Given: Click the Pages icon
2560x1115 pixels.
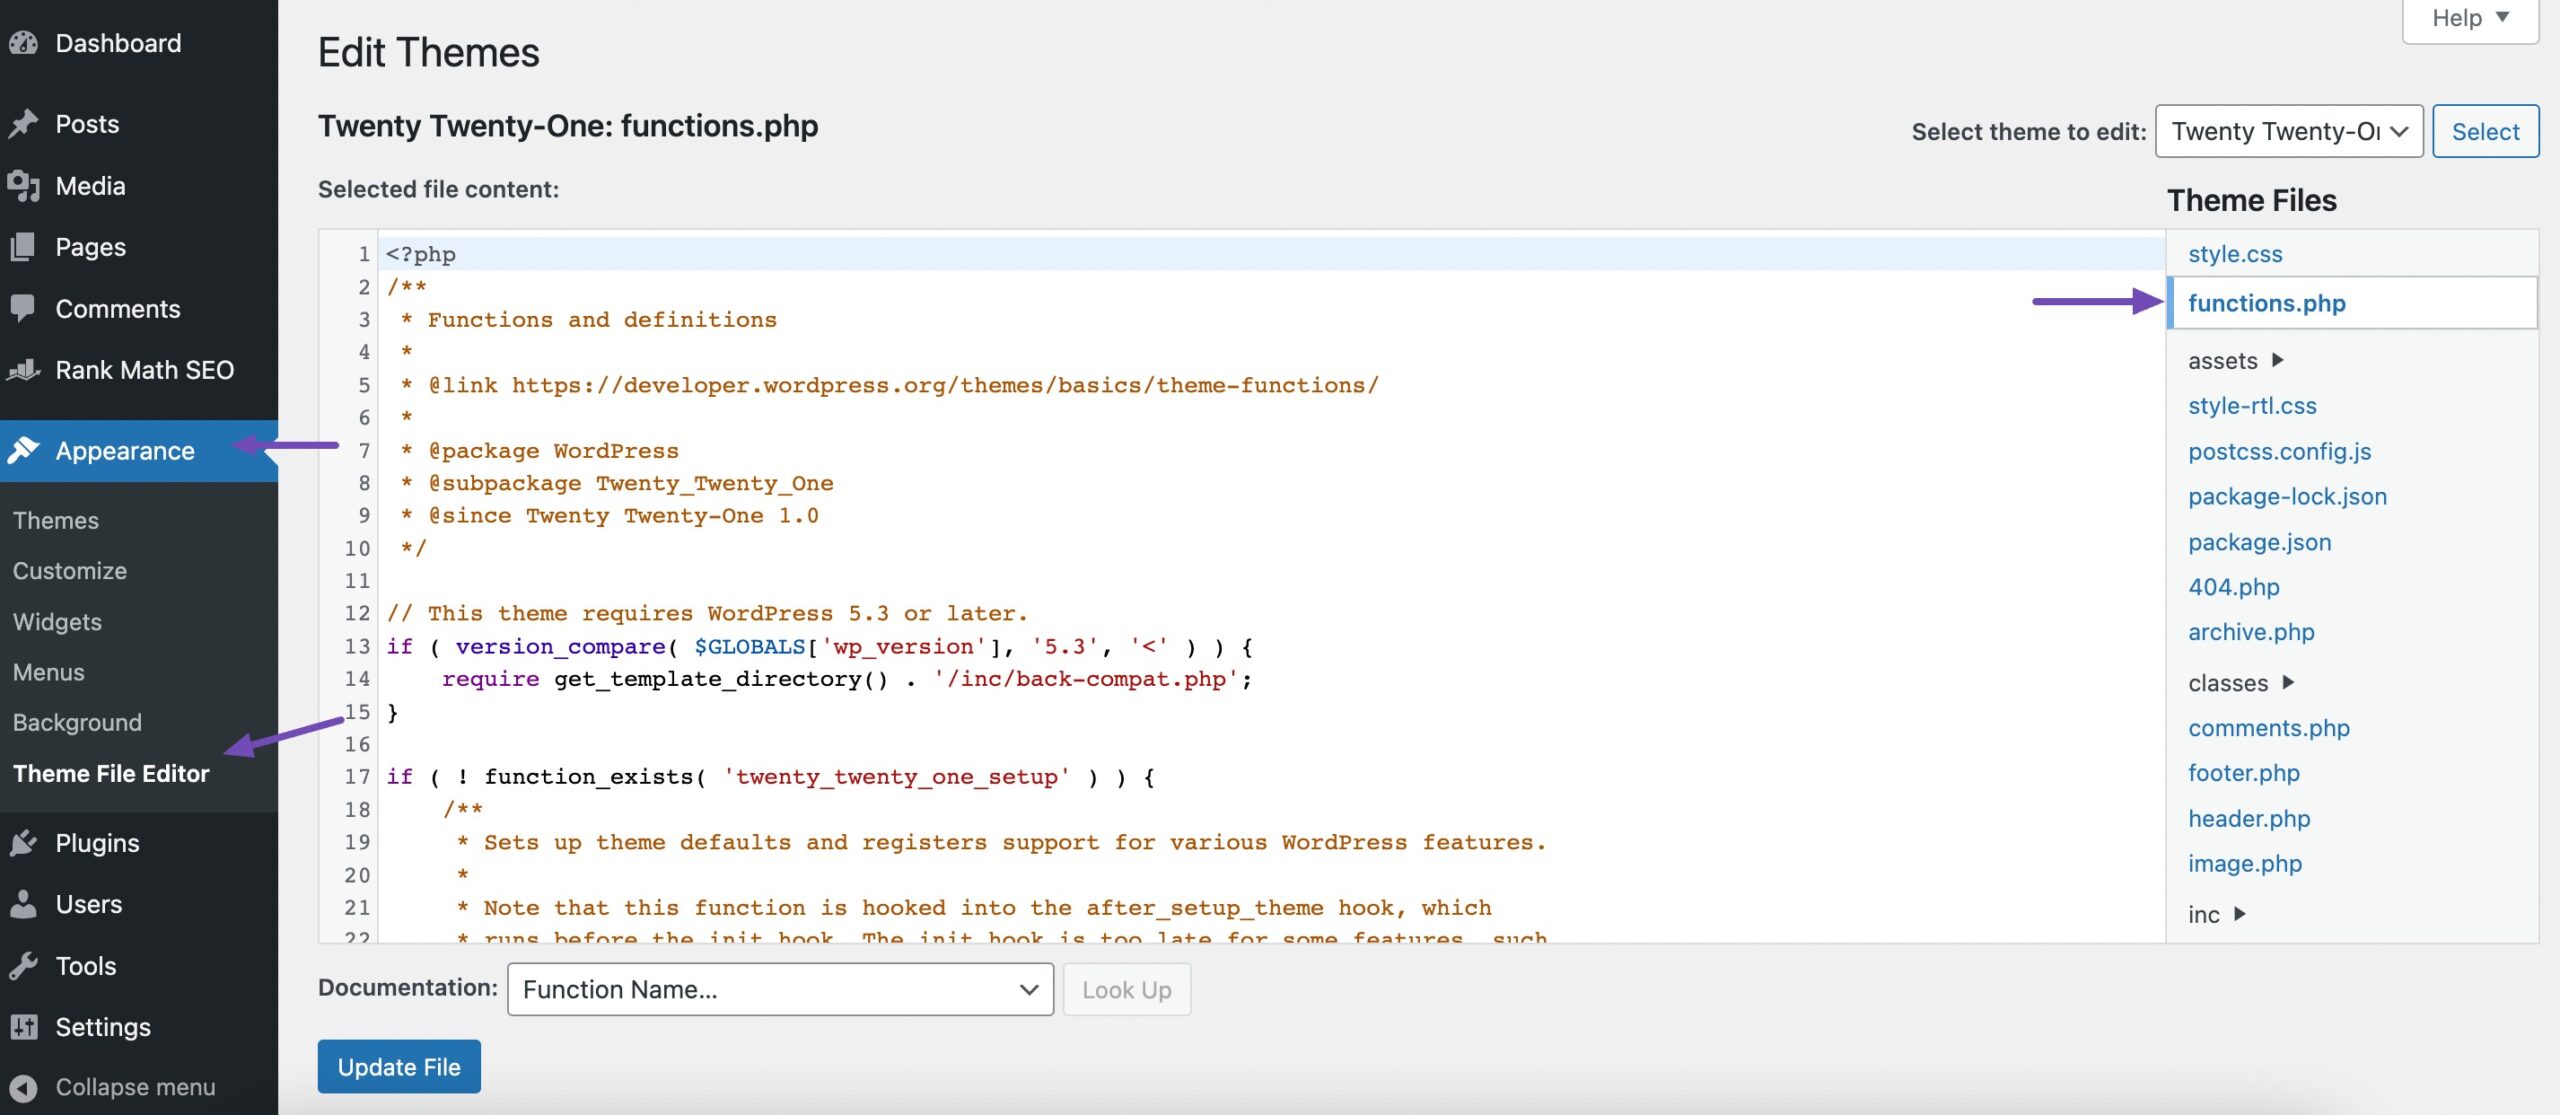Looking at the screenshot, I should click(25, 247).
